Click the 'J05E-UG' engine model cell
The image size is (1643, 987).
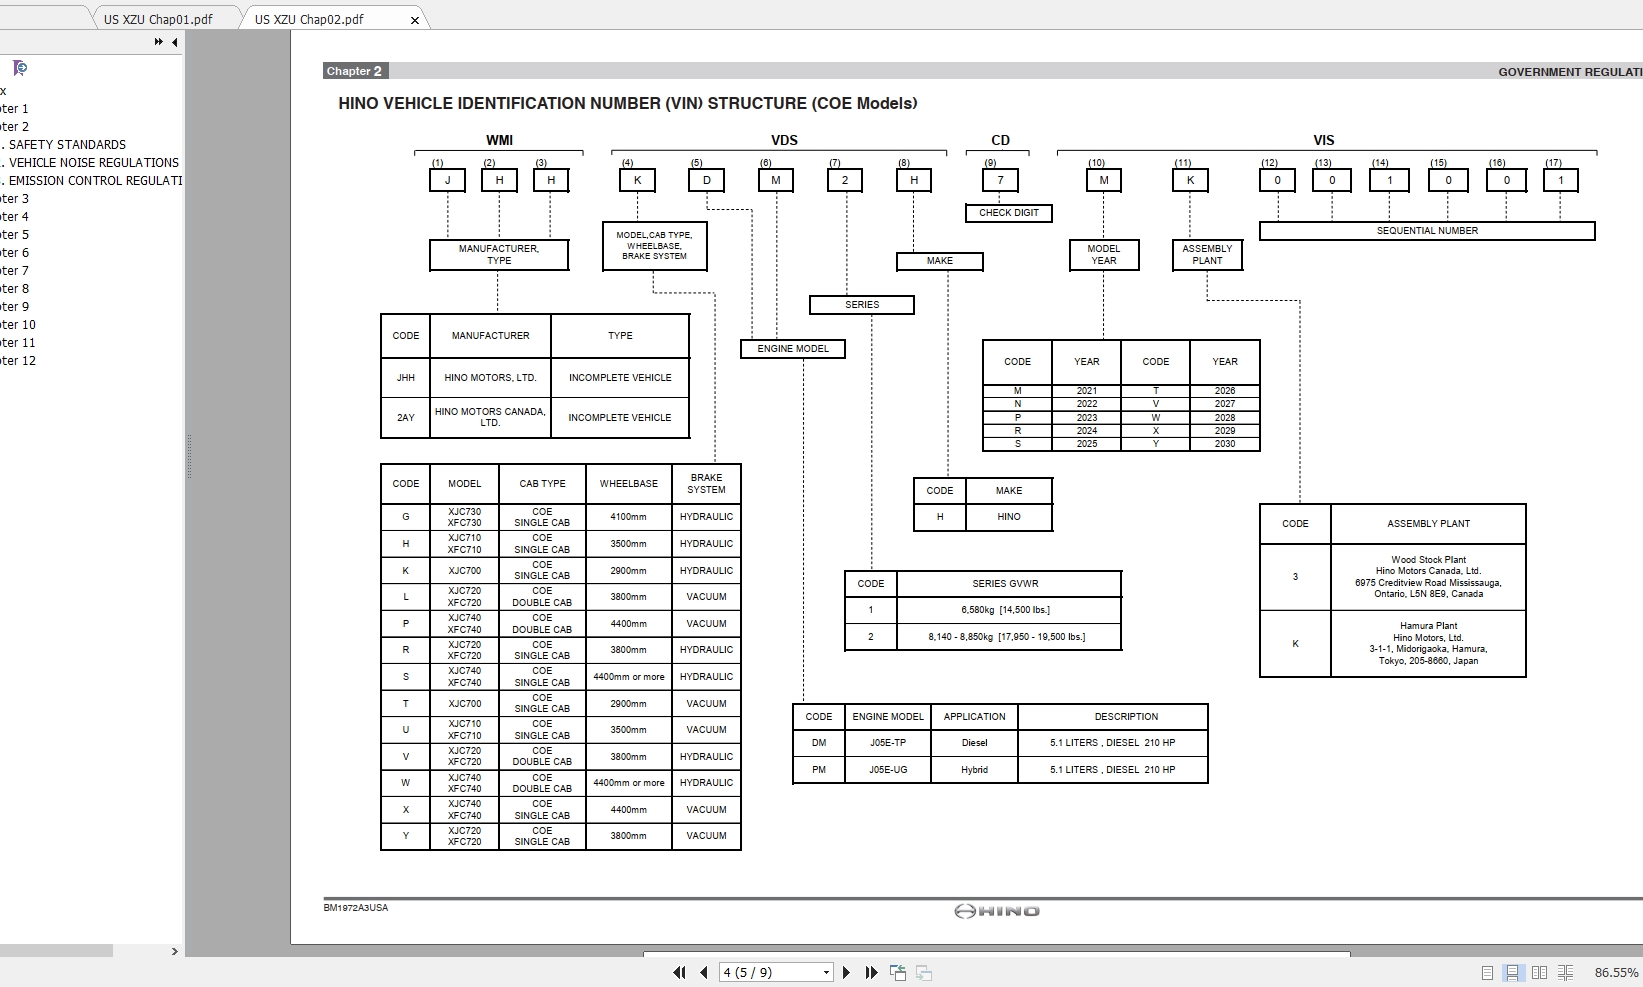coord(888,770)
